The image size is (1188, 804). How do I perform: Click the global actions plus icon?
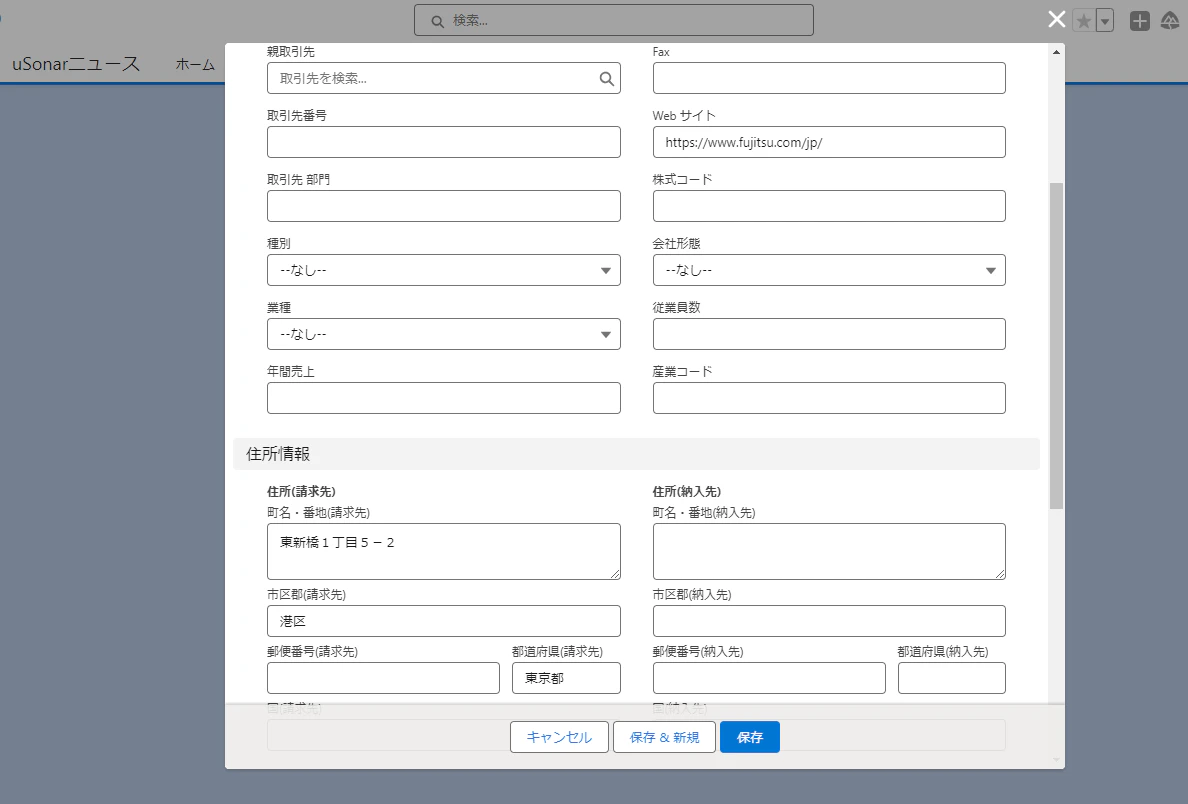pyautogui.click(x=1140, y=21)
